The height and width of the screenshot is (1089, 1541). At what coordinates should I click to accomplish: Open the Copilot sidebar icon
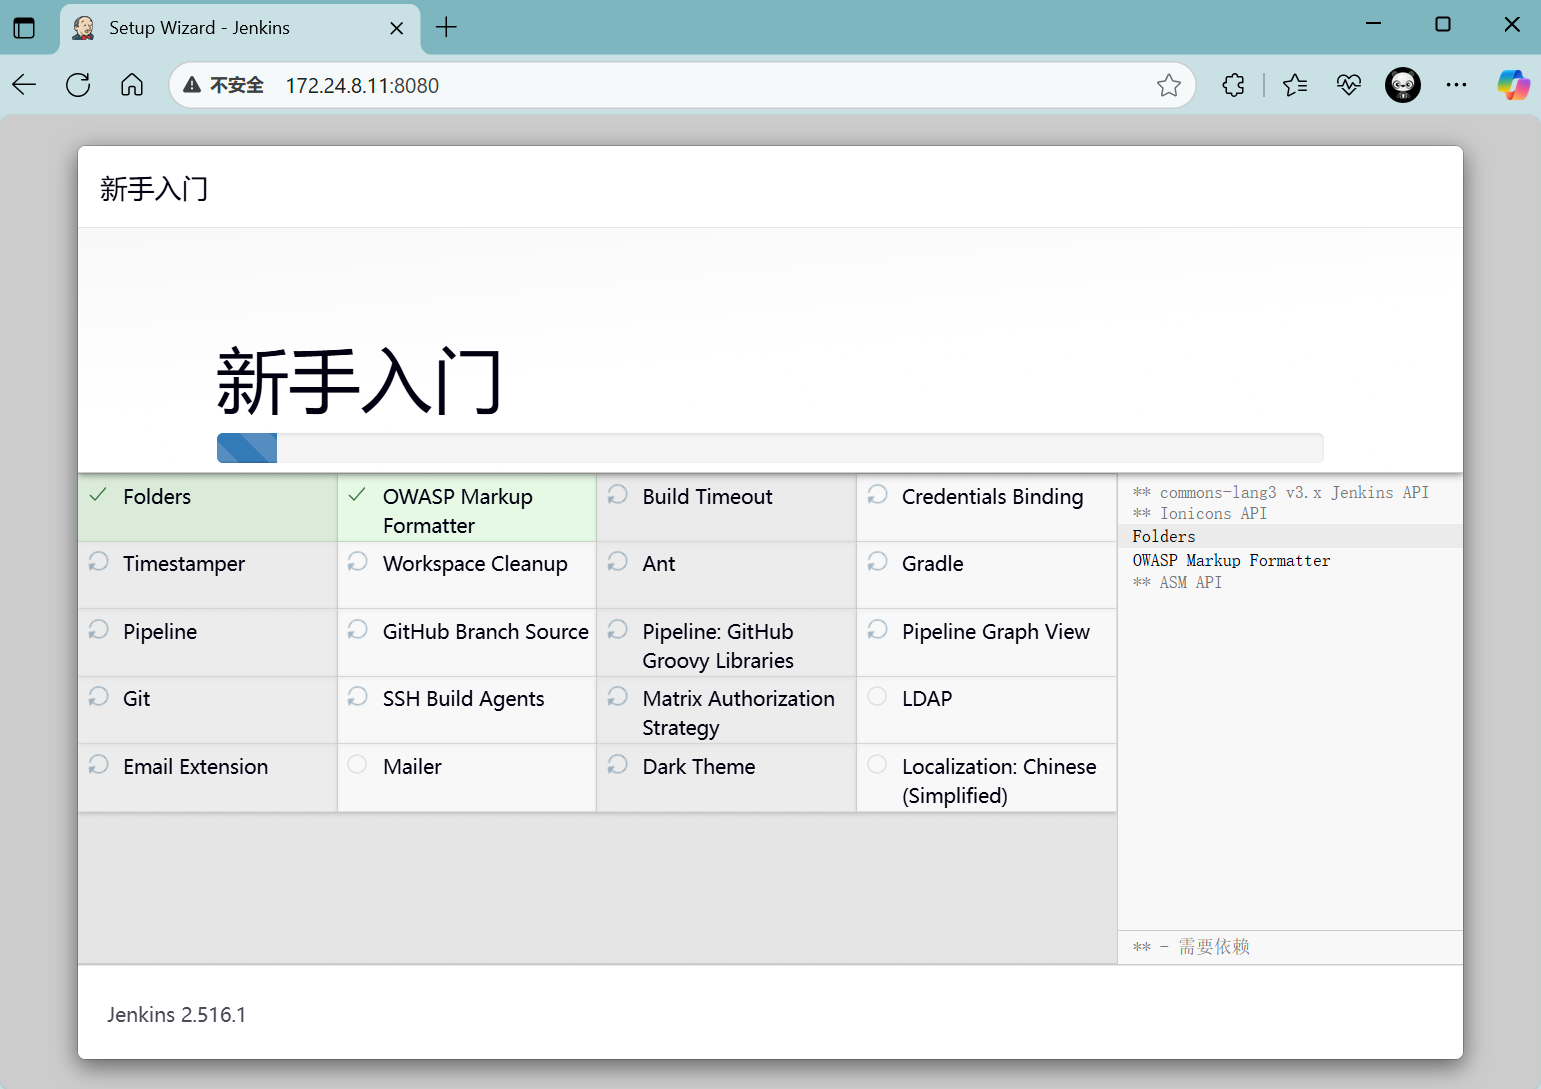(x=1512, y=85)
